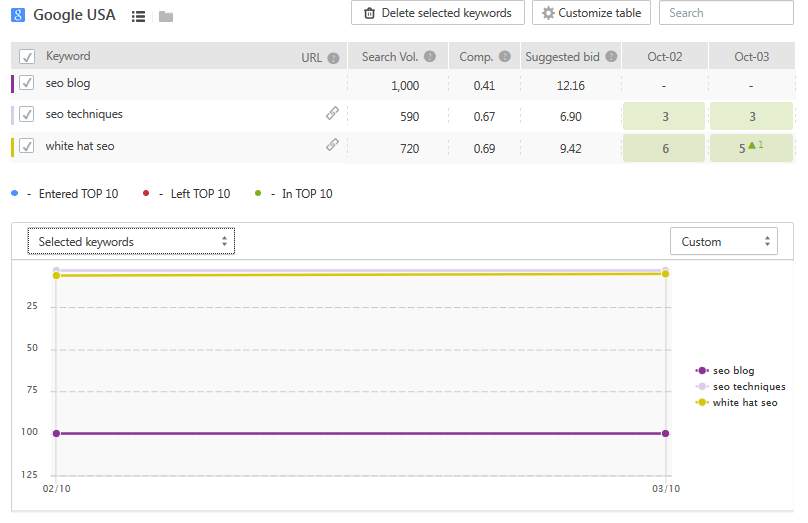
Task: Click the Entered TOP 10 legend label
Action: point(78,194)
